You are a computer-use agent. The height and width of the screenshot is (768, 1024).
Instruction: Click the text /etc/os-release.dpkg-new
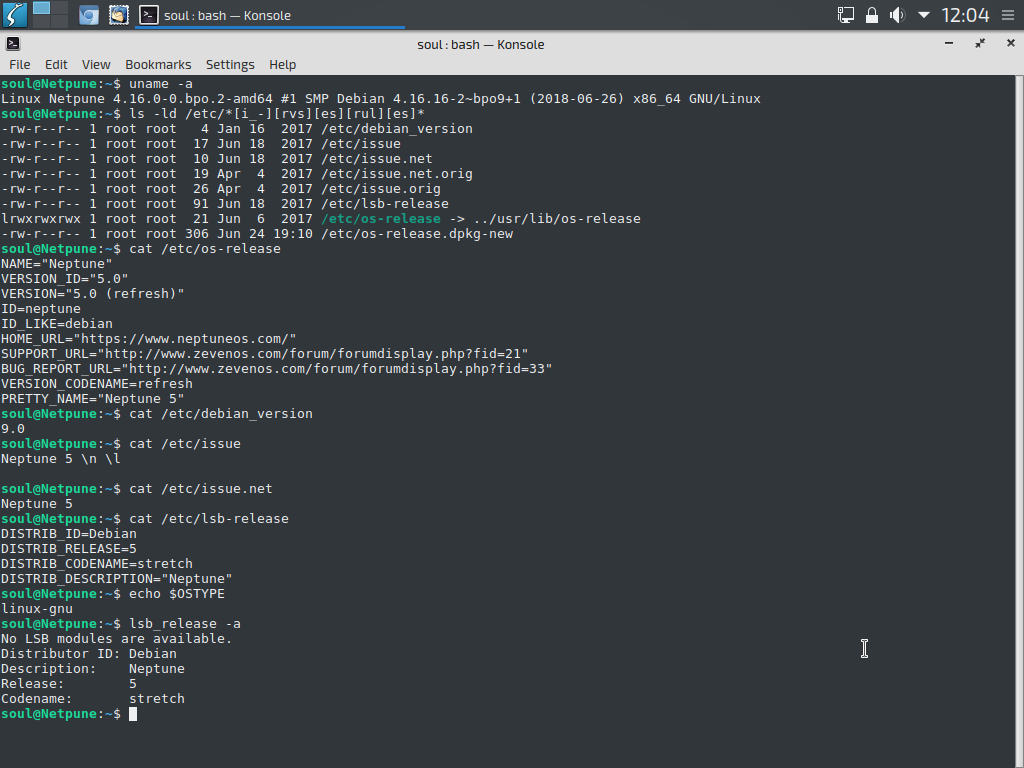click(417, 234)
